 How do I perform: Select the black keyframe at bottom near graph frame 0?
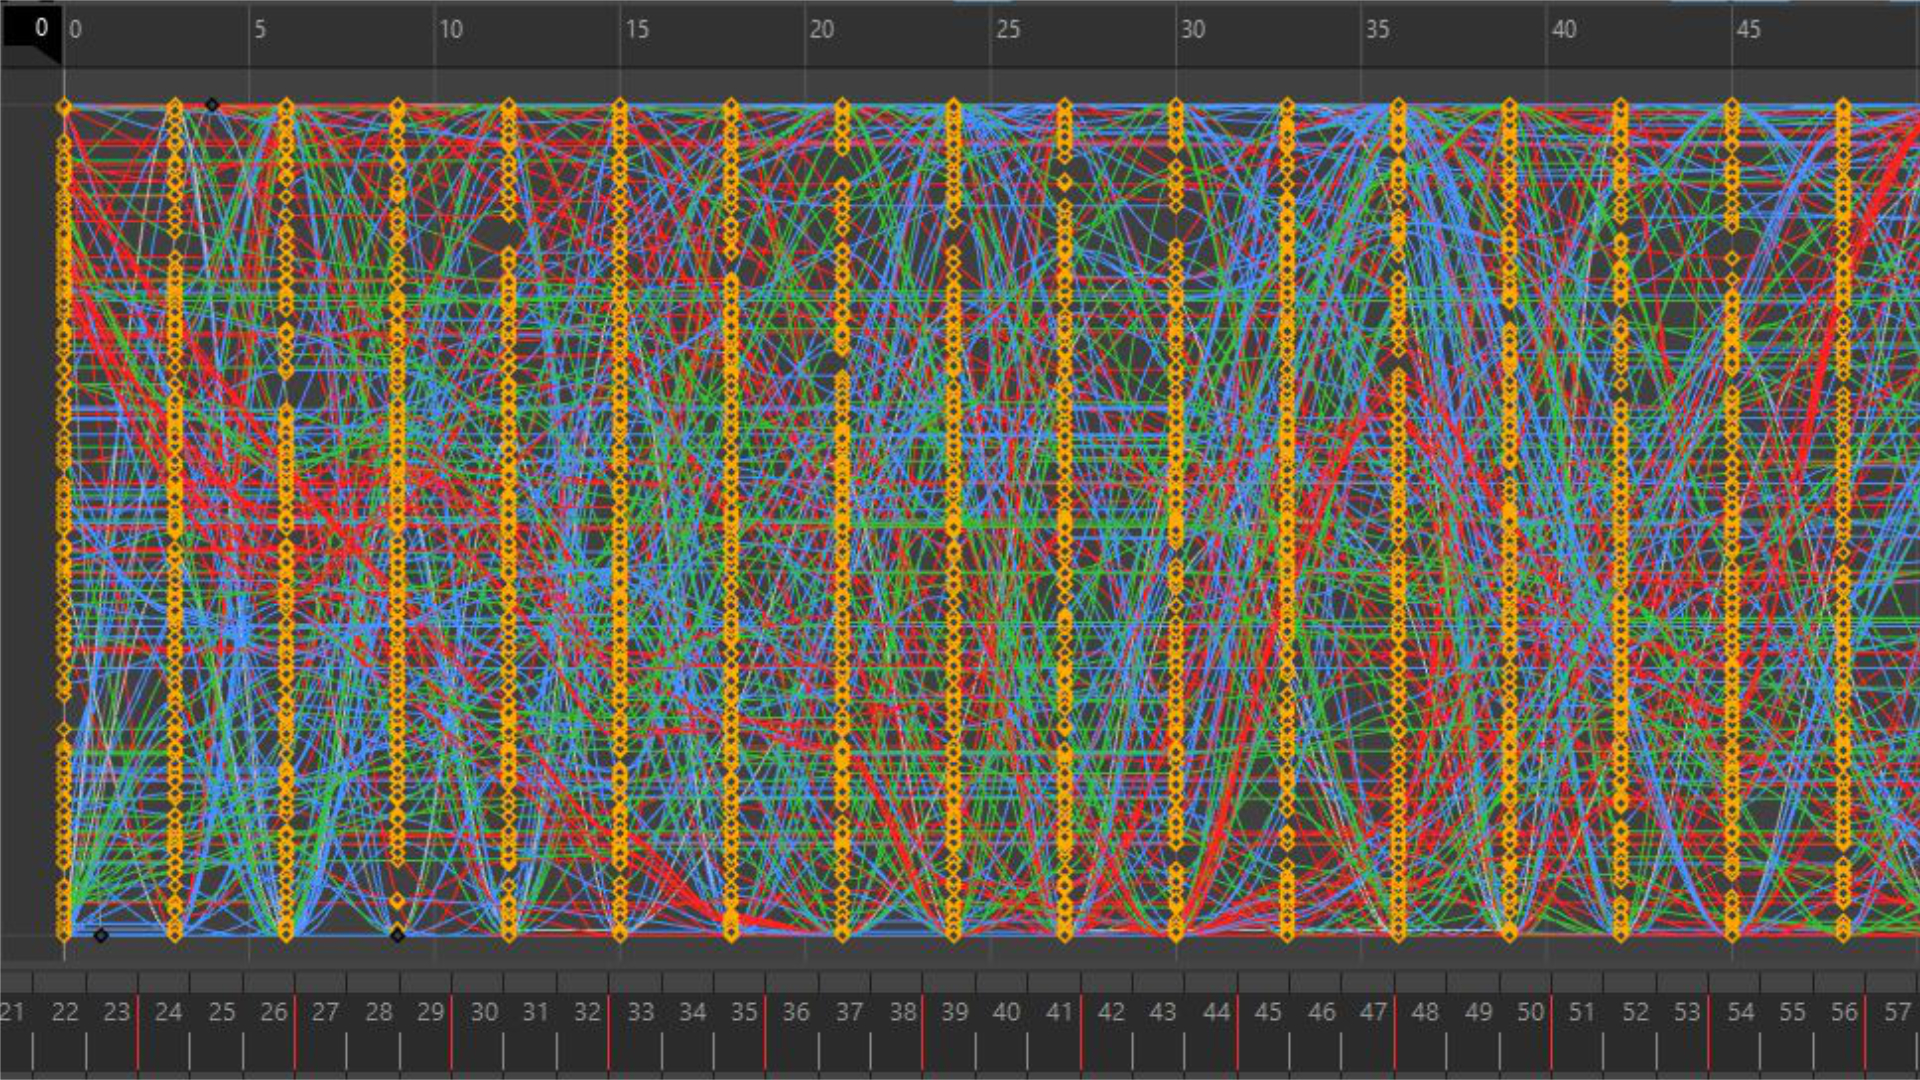[x=101, y=936]
